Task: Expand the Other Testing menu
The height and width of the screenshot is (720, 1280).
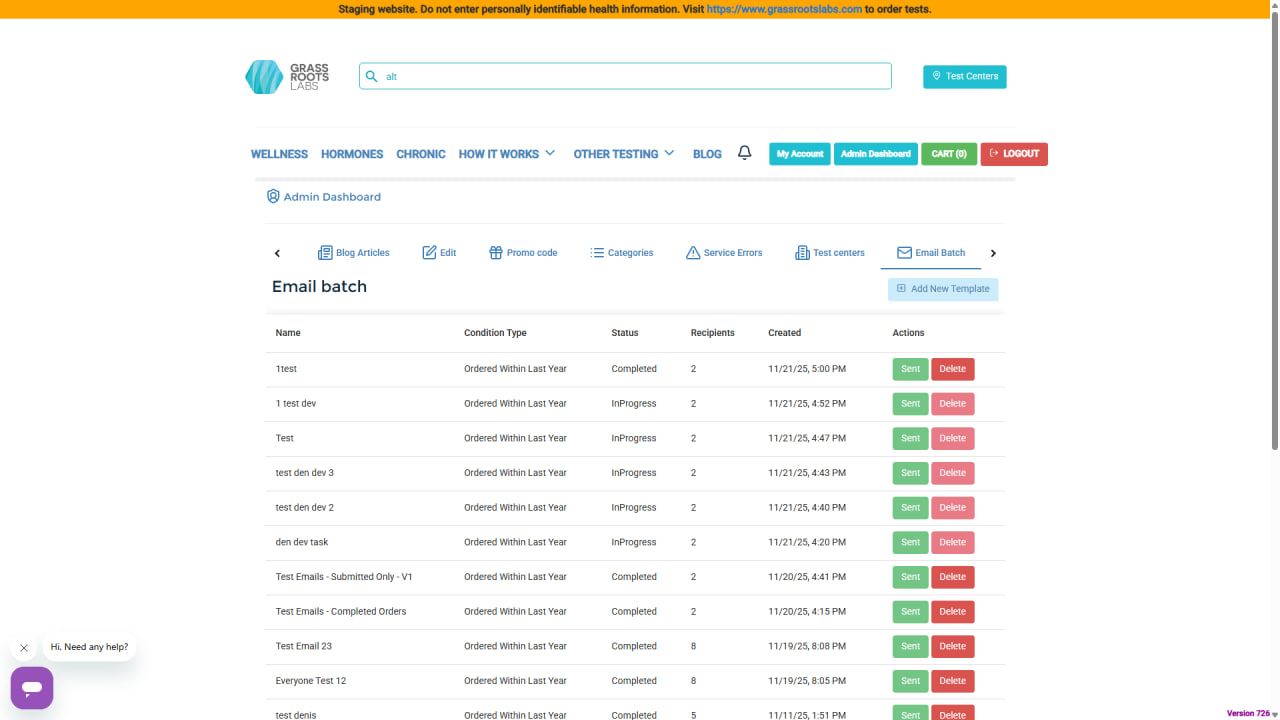Action: pyautogui.click(x=624, y=154)
